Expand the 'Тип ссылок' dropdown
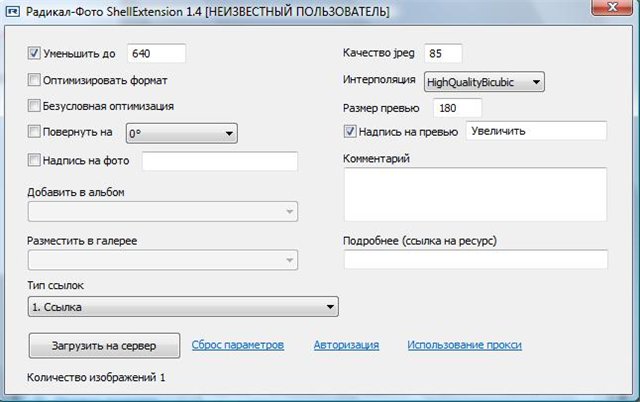Screen dimensions: 640x402 pos(183,307)
